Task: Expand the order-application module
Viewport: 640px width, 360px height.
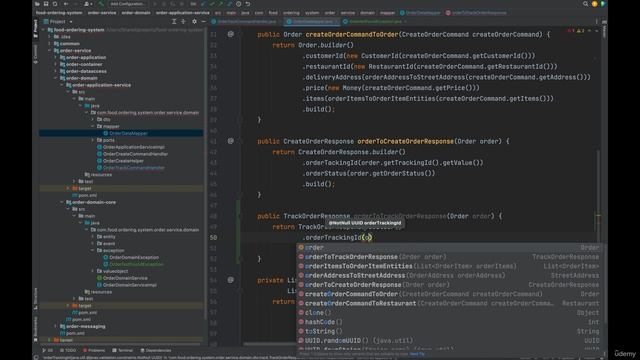Action: [56, 58]
